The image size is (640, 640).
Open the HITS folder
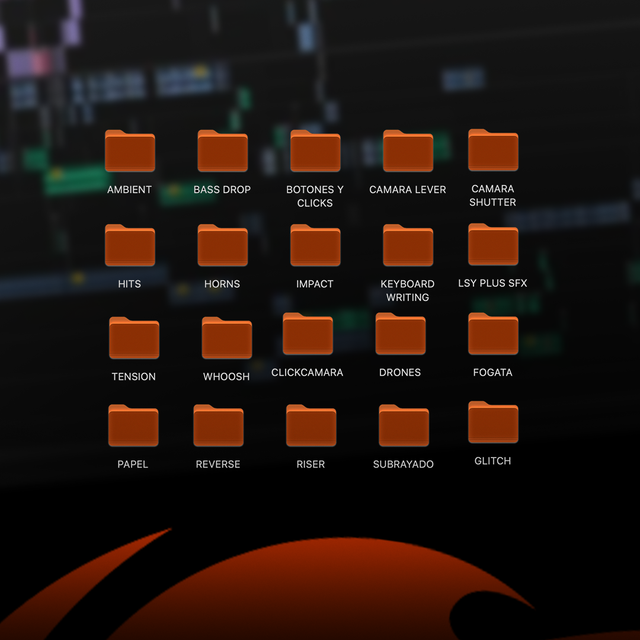pos(130,246)
